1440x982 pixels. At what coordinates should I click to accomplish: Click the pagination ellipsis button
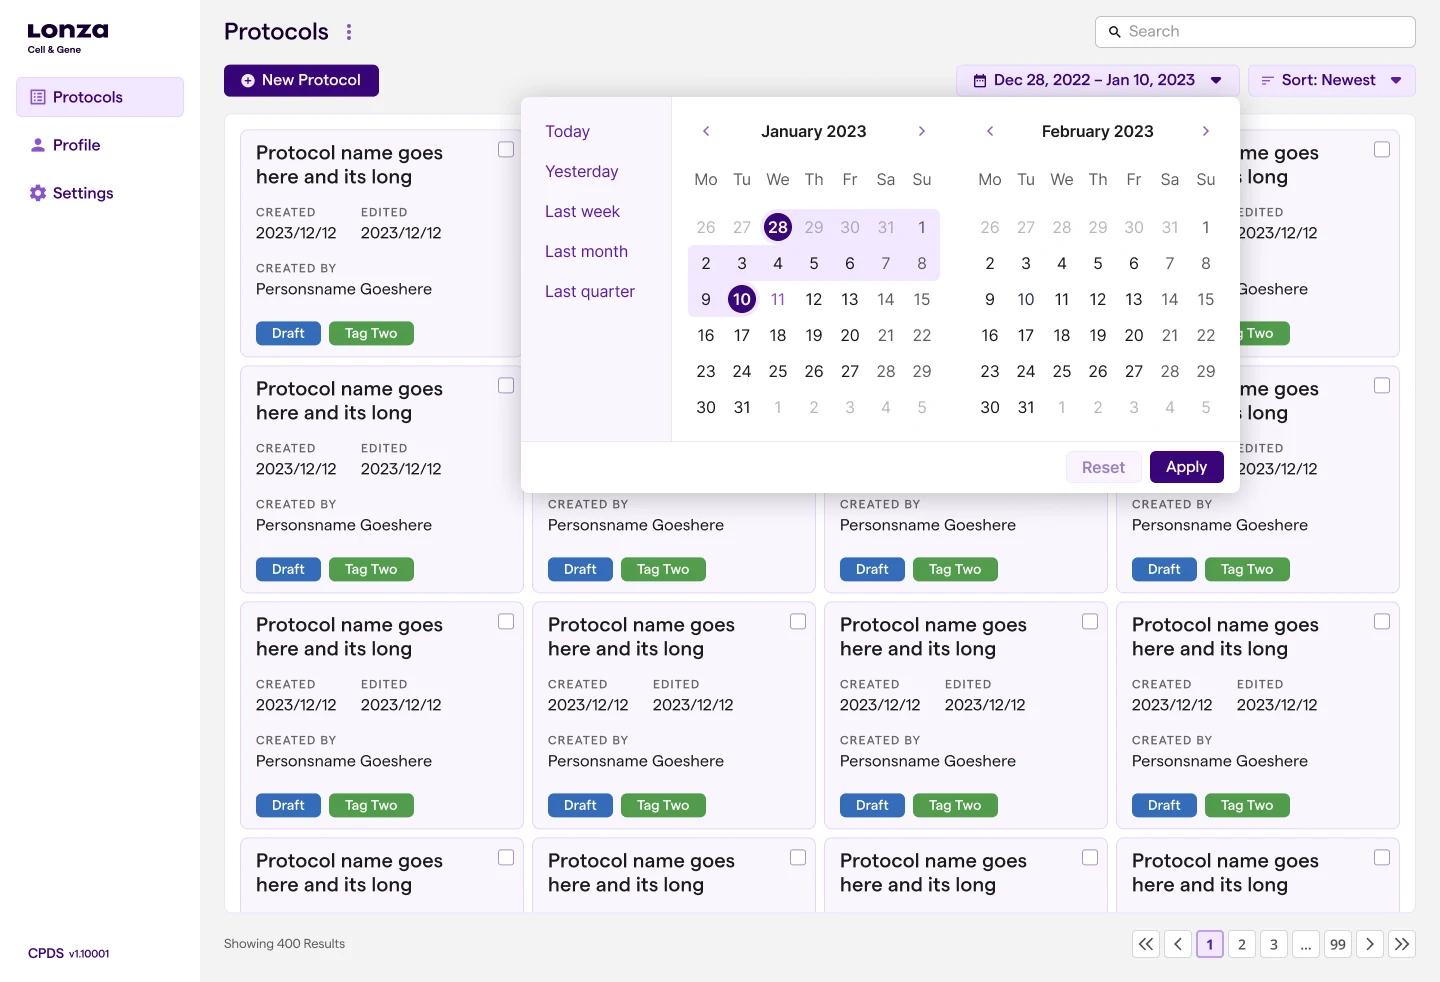pos(1306,944)
